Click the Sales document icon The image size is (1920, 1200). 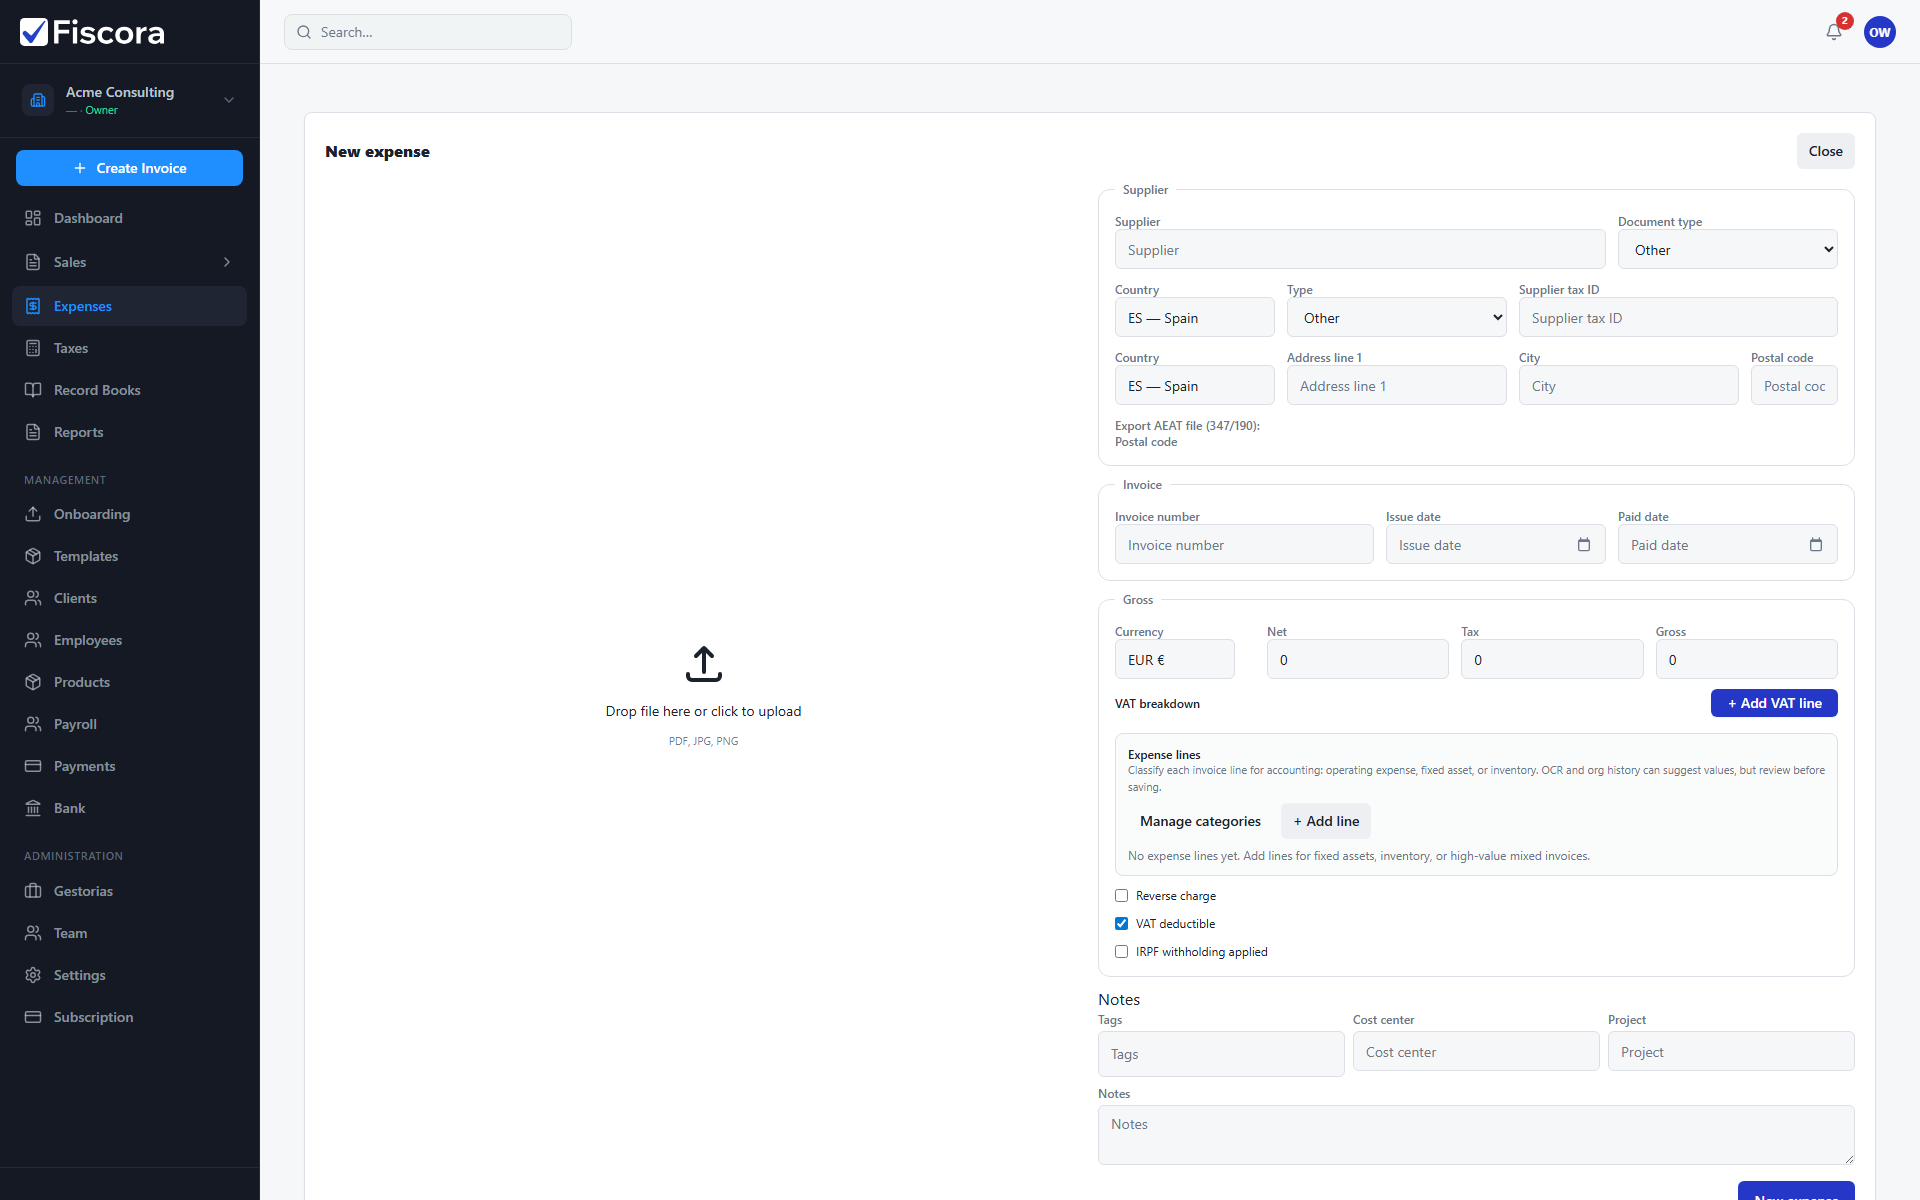pyautogui.click(x=33, y=262)
